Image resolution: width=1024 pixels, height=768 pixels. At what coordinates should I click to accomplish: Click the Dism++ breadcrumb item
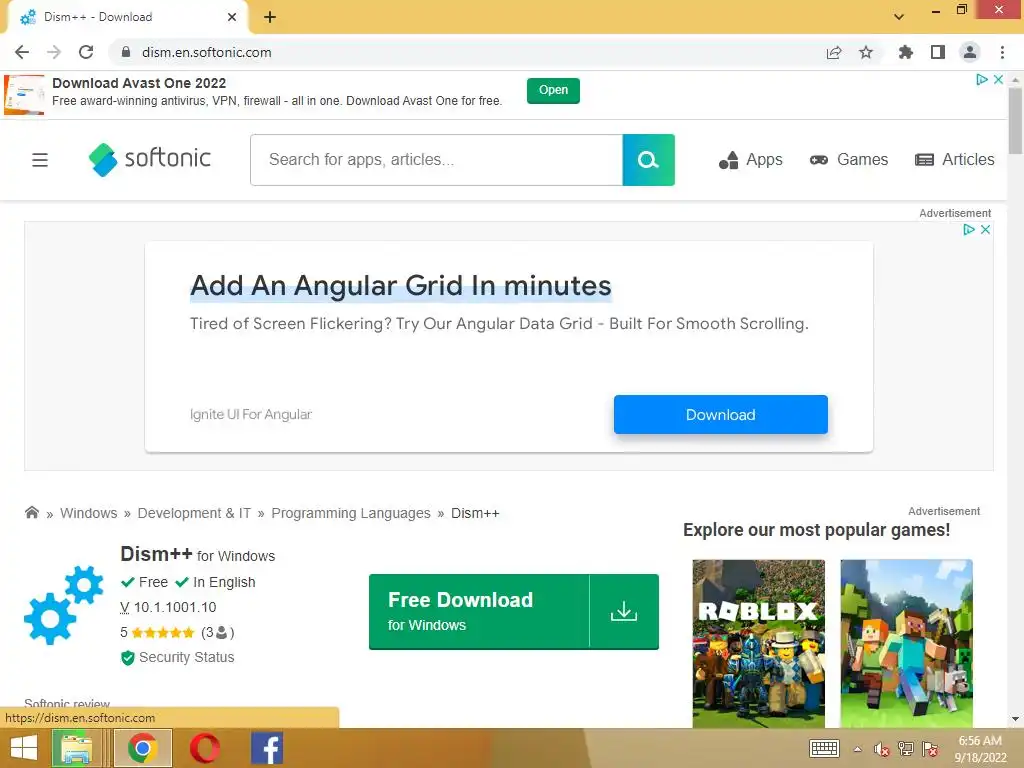[x=475, y=513]
